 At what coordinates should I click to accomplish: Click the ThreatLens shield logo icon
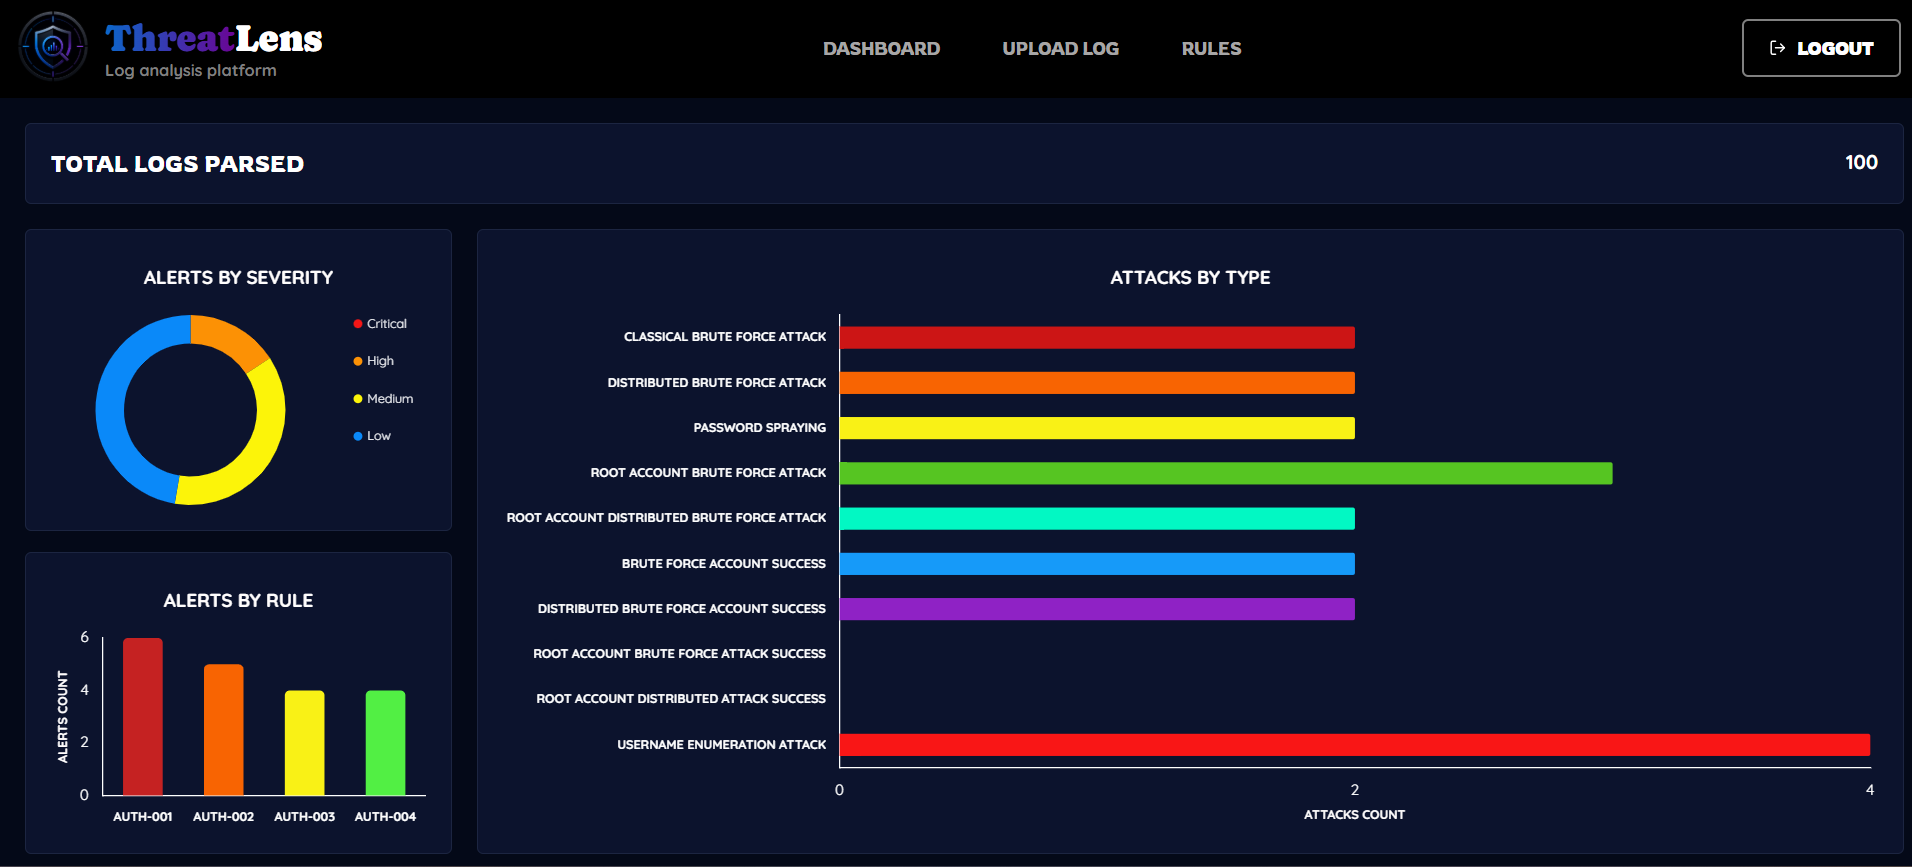[53, 46]
